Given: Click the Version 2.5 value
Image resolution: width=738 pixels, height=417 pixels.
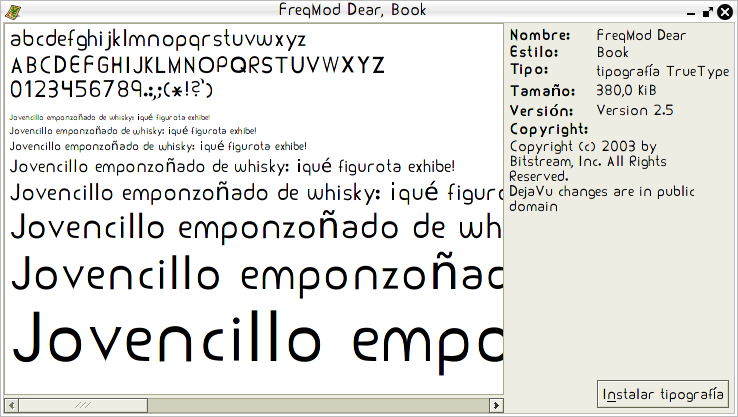Looking at the screenshot, I should 635,110.
